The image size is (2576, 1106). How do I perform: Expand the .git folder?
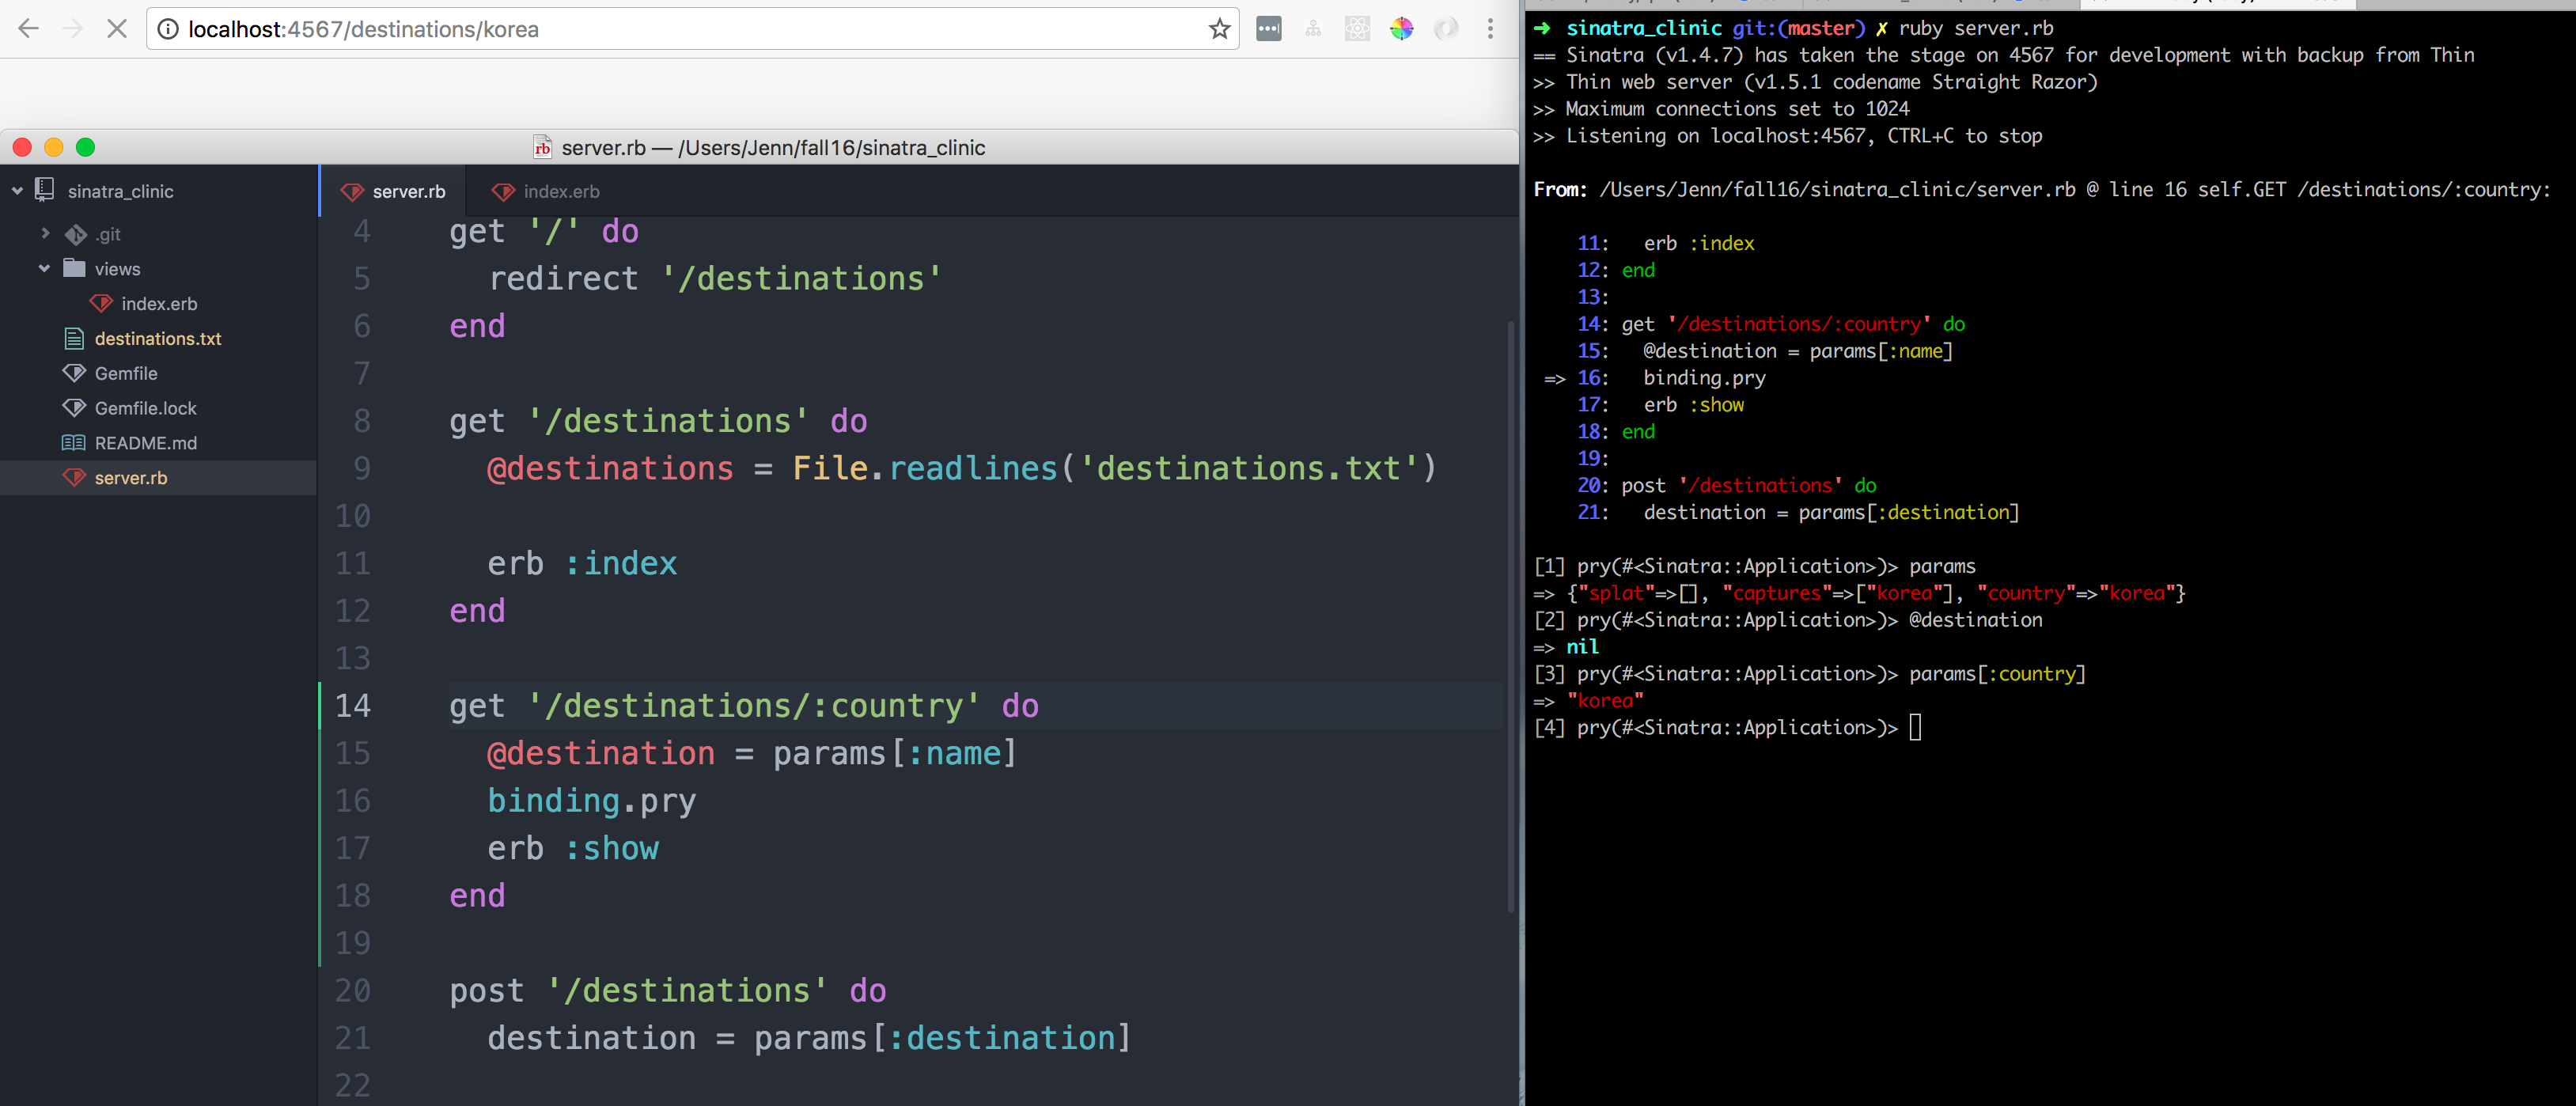point(44,233)
